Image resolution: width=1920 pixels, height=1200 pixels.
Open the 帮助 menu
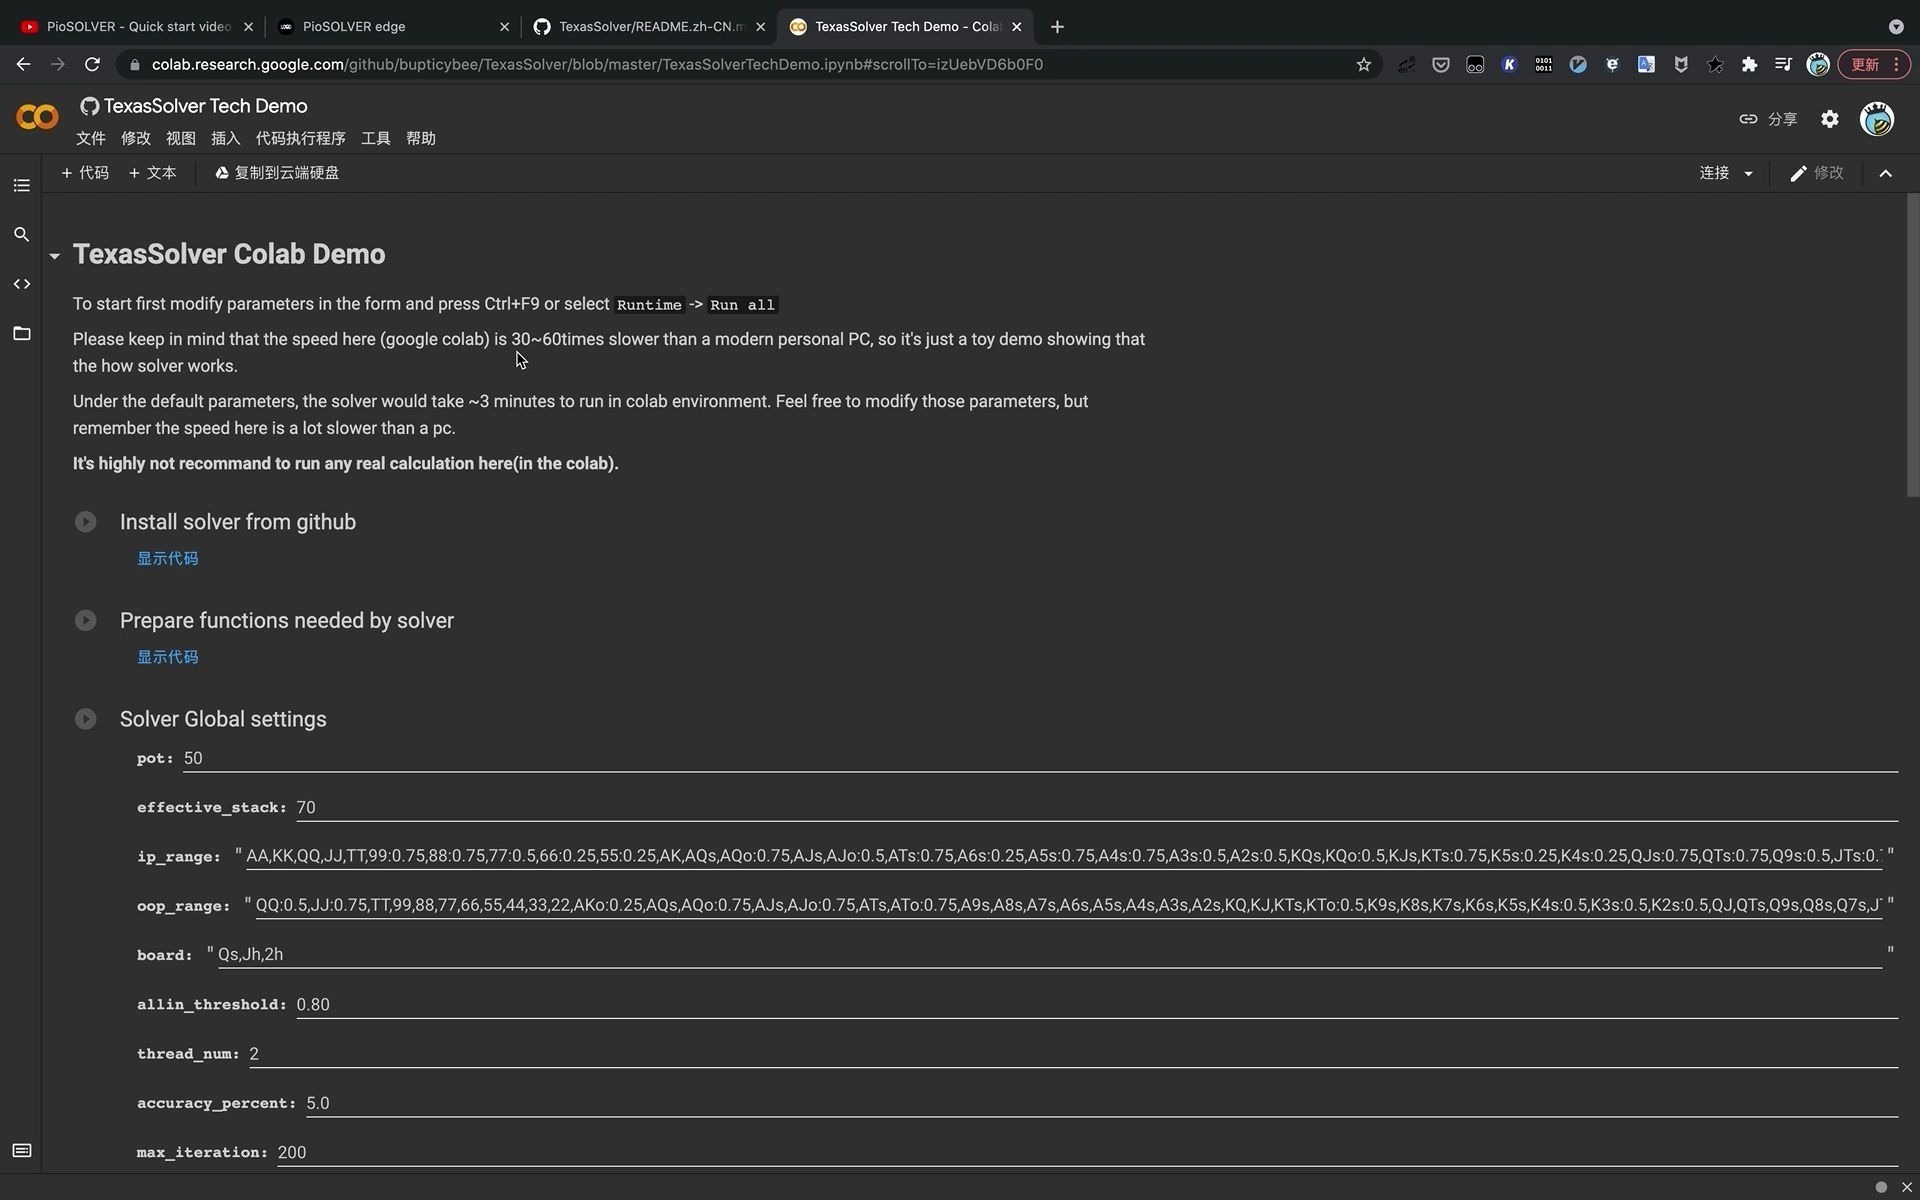coord(420,139)
